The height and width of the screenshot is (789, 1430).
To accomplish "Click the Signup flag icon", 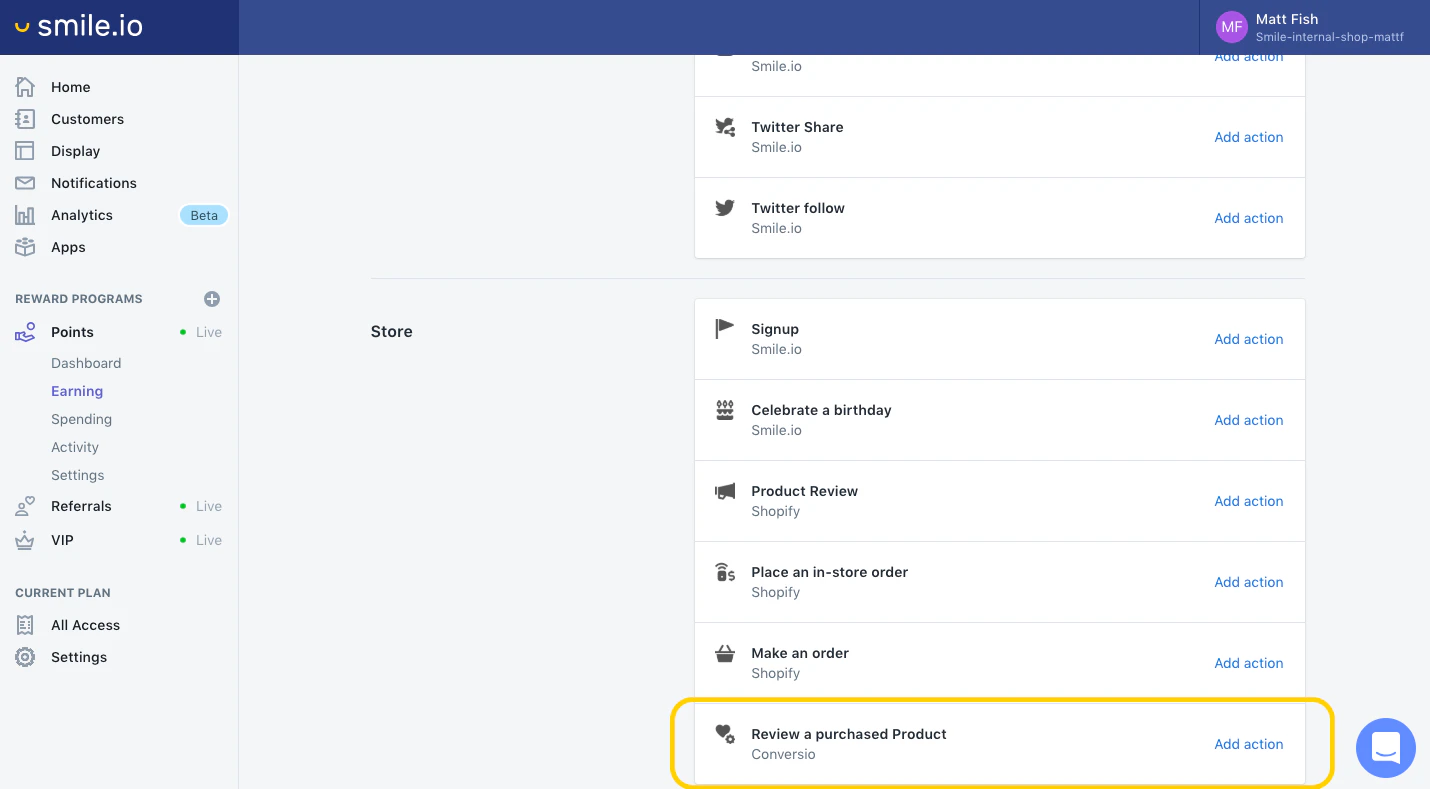I will click(725, 329).
